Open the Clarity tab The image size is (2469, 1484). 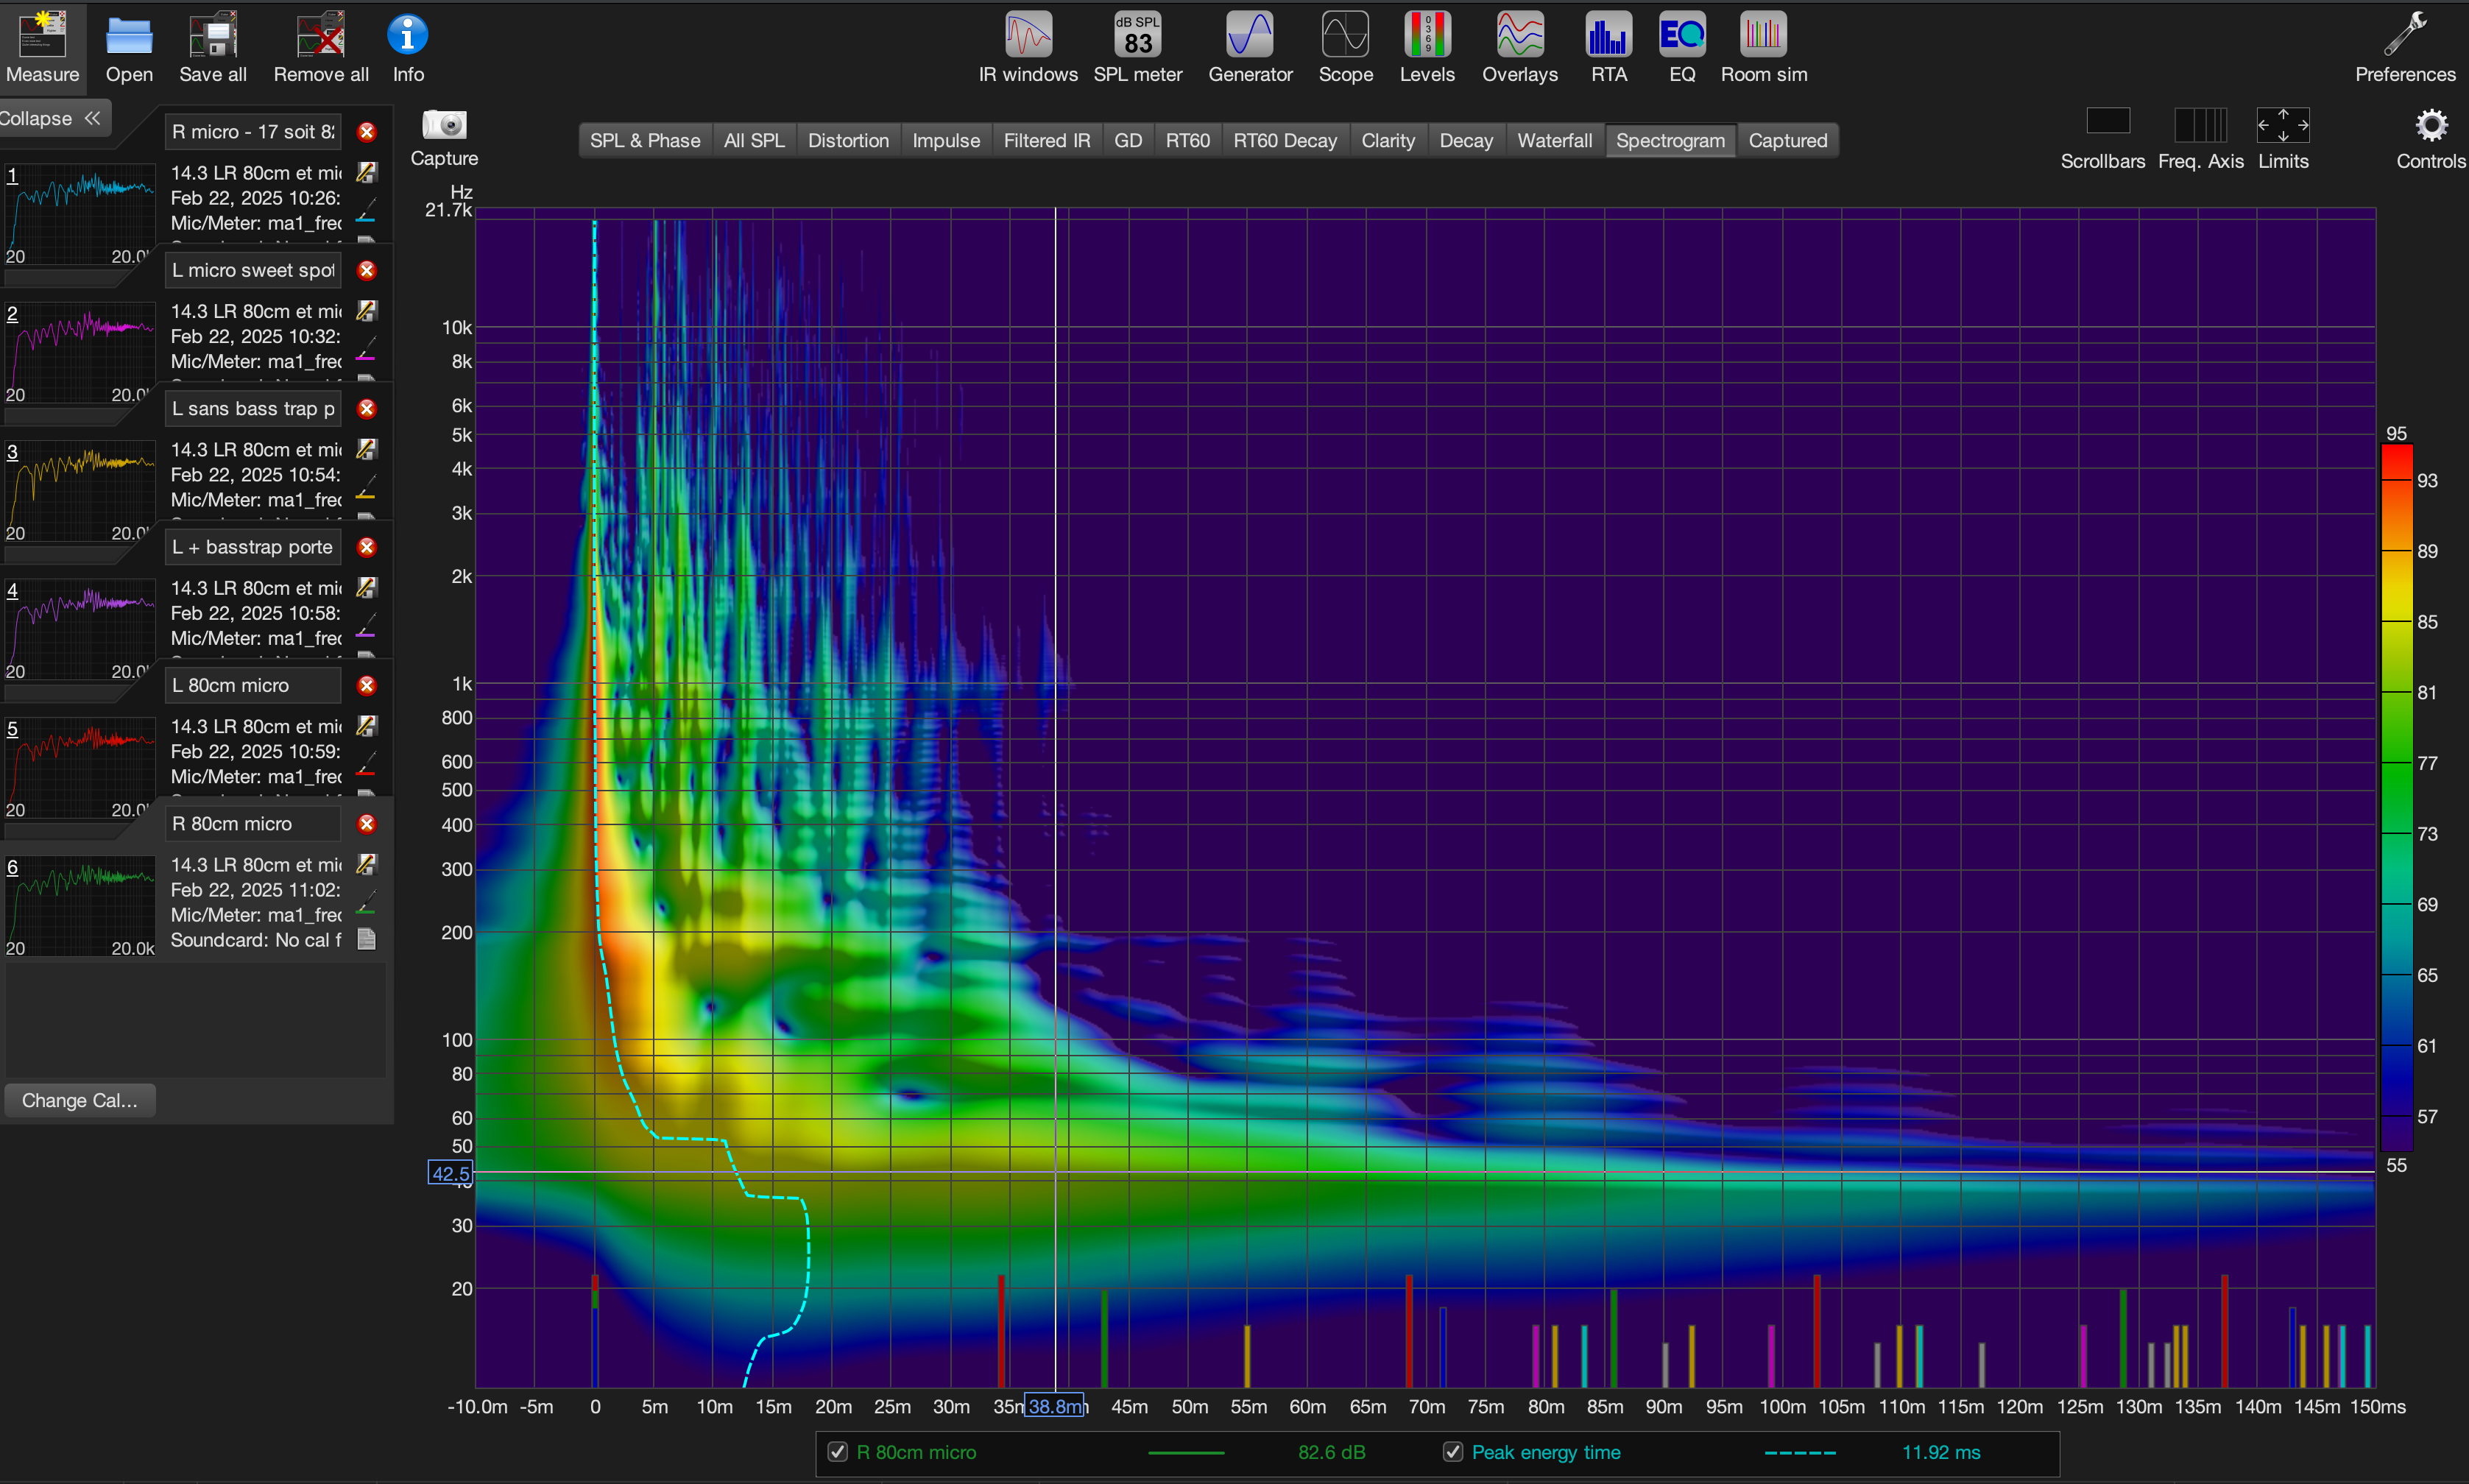(x=1388, y=141)
